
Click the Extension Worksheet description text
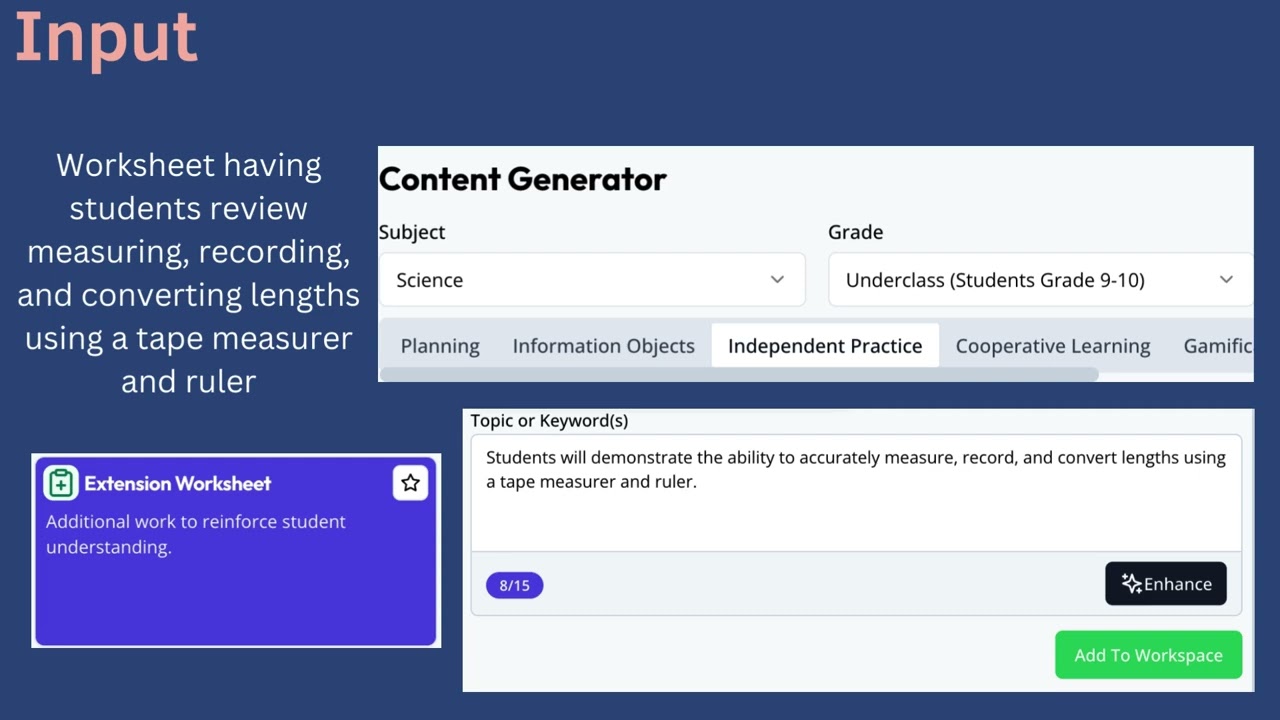(x=196, y=534)
